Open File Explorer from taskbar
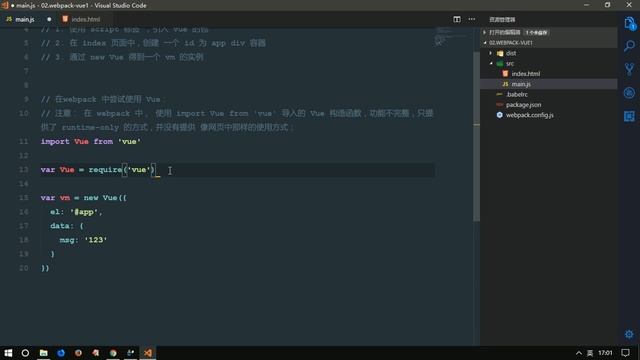This screenshot has height=360, width=640. 43,353
